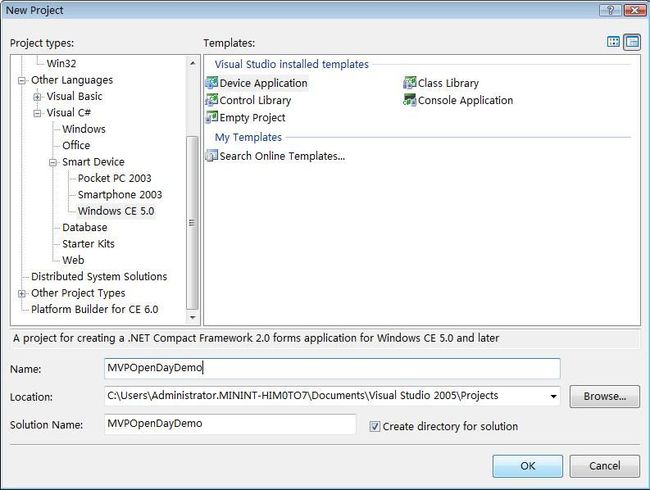Viewport: 650px width, 490px height.
Task: Click the Visual Basic label
Action: tap(74, 96)
